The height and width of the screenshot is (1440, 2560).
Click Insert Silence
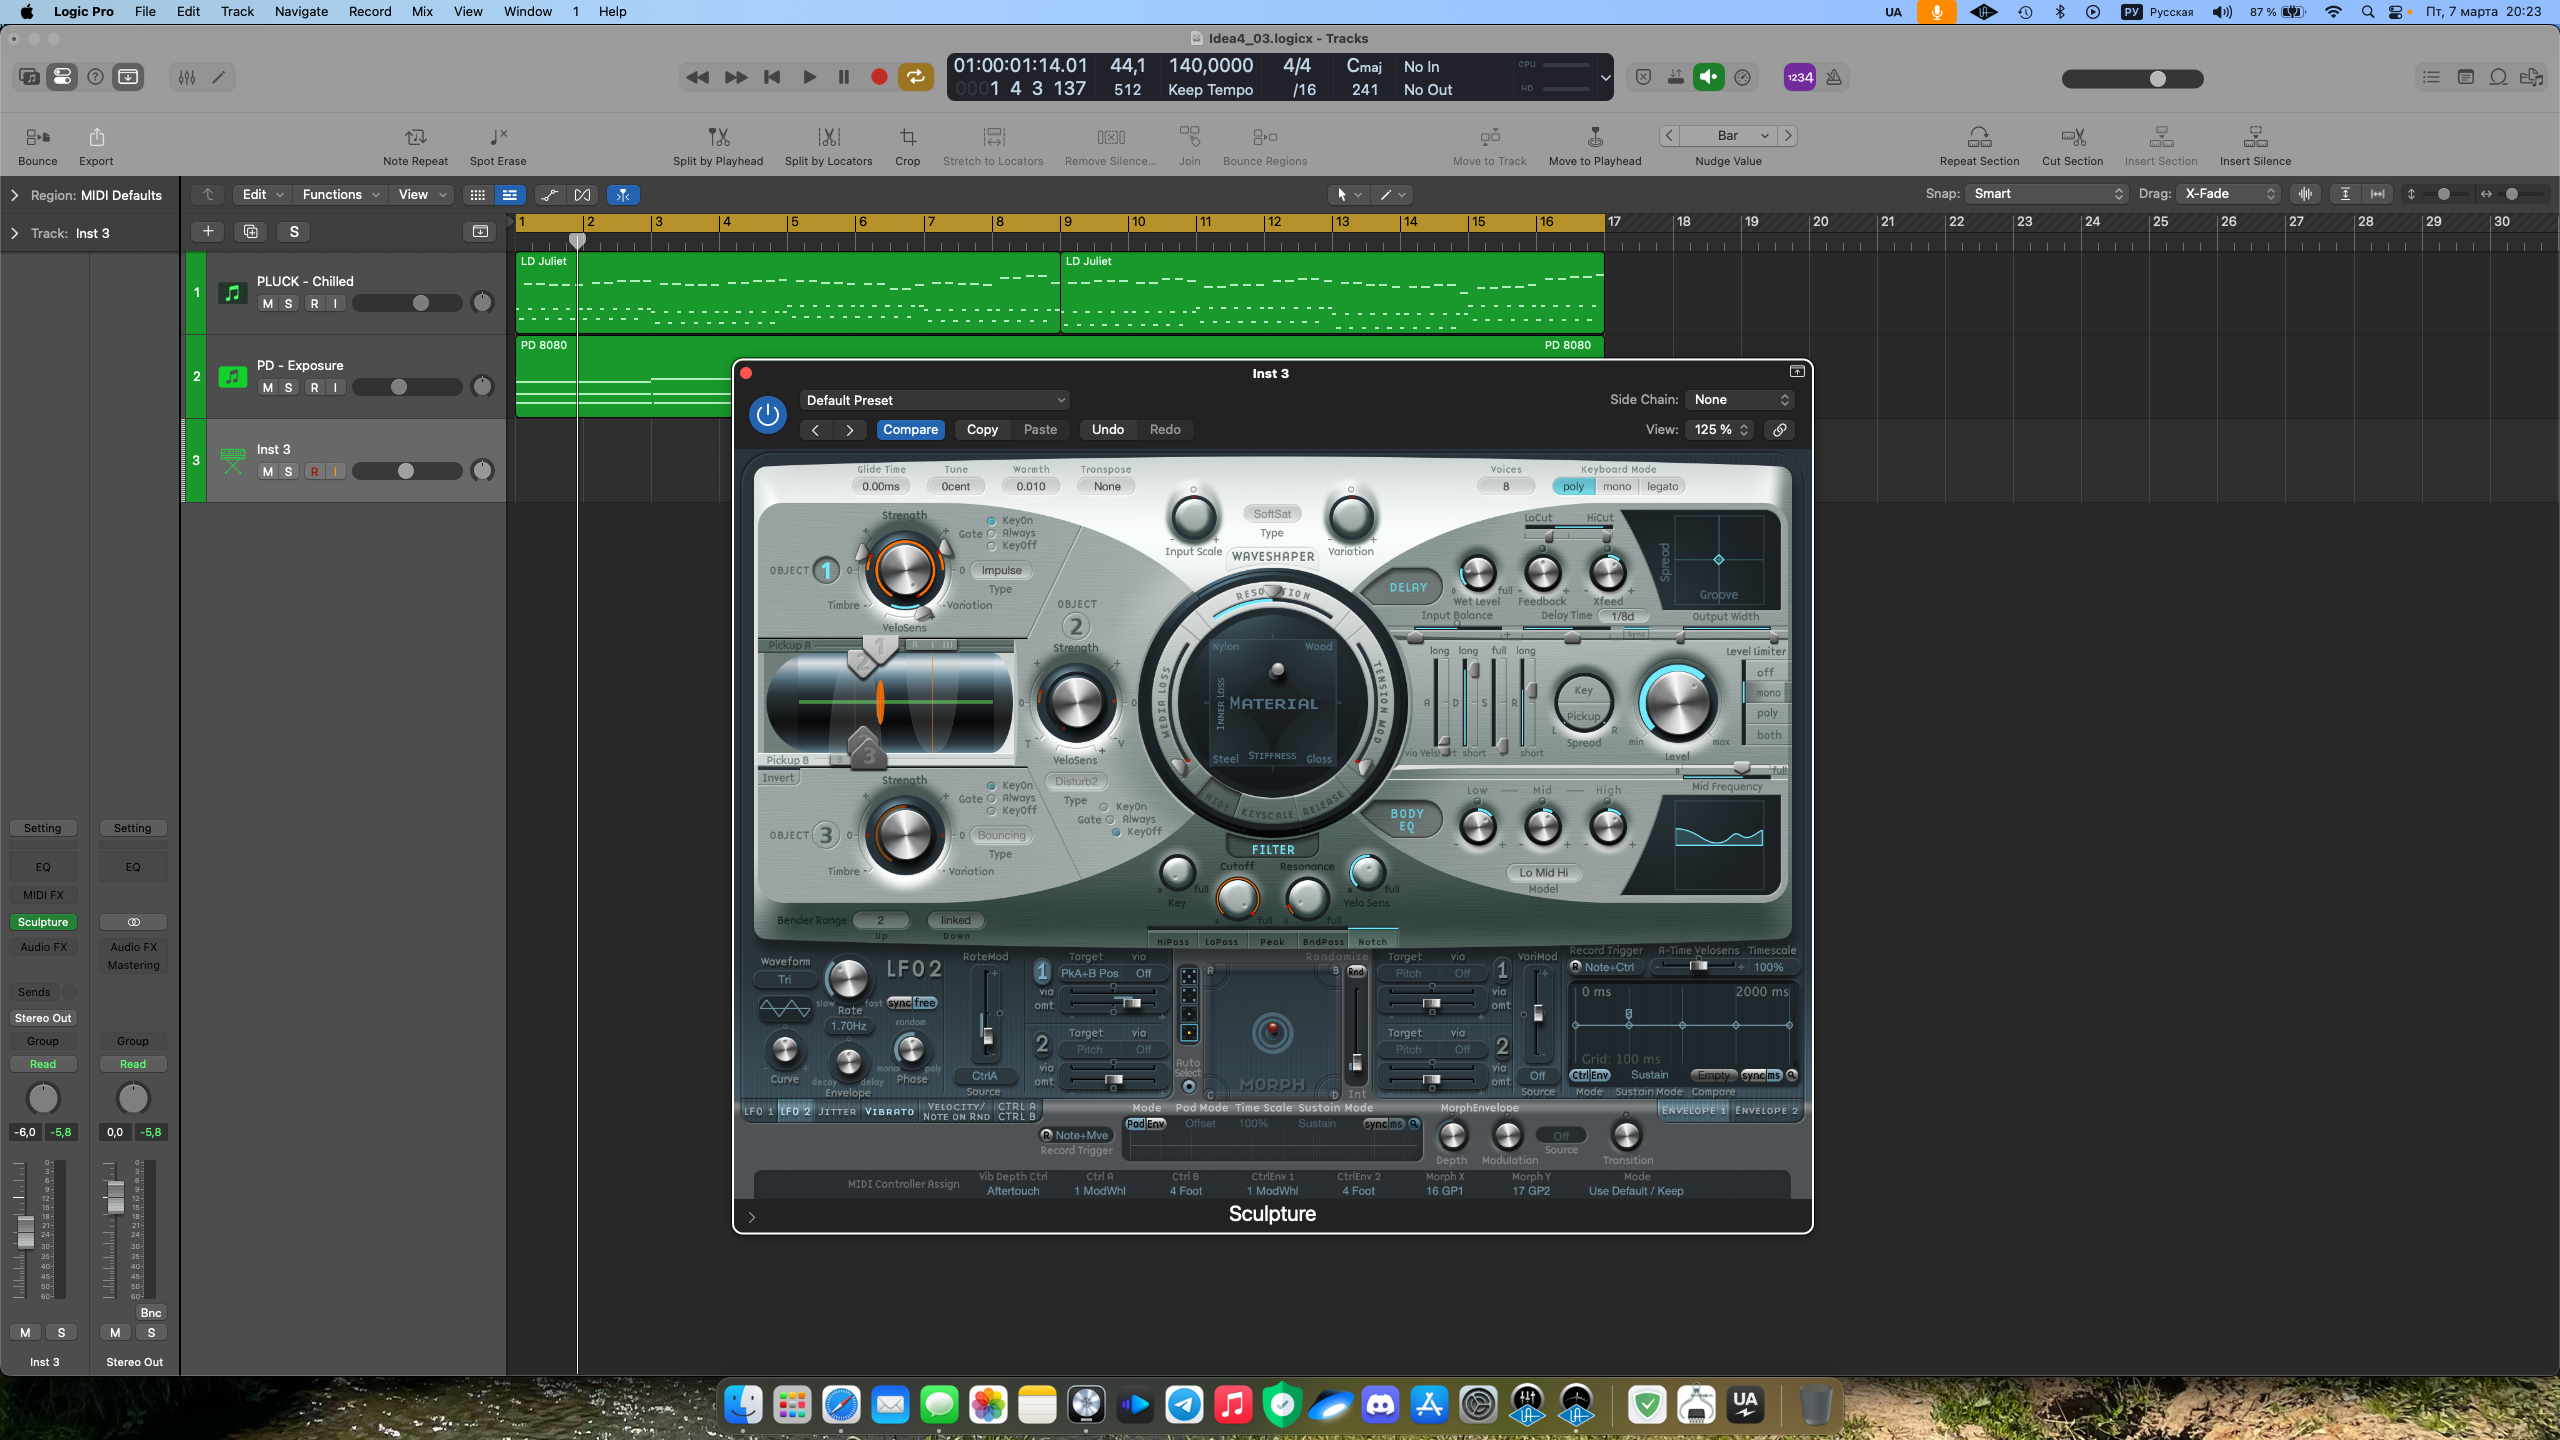pyautogui.click(x=2255, y=146)
